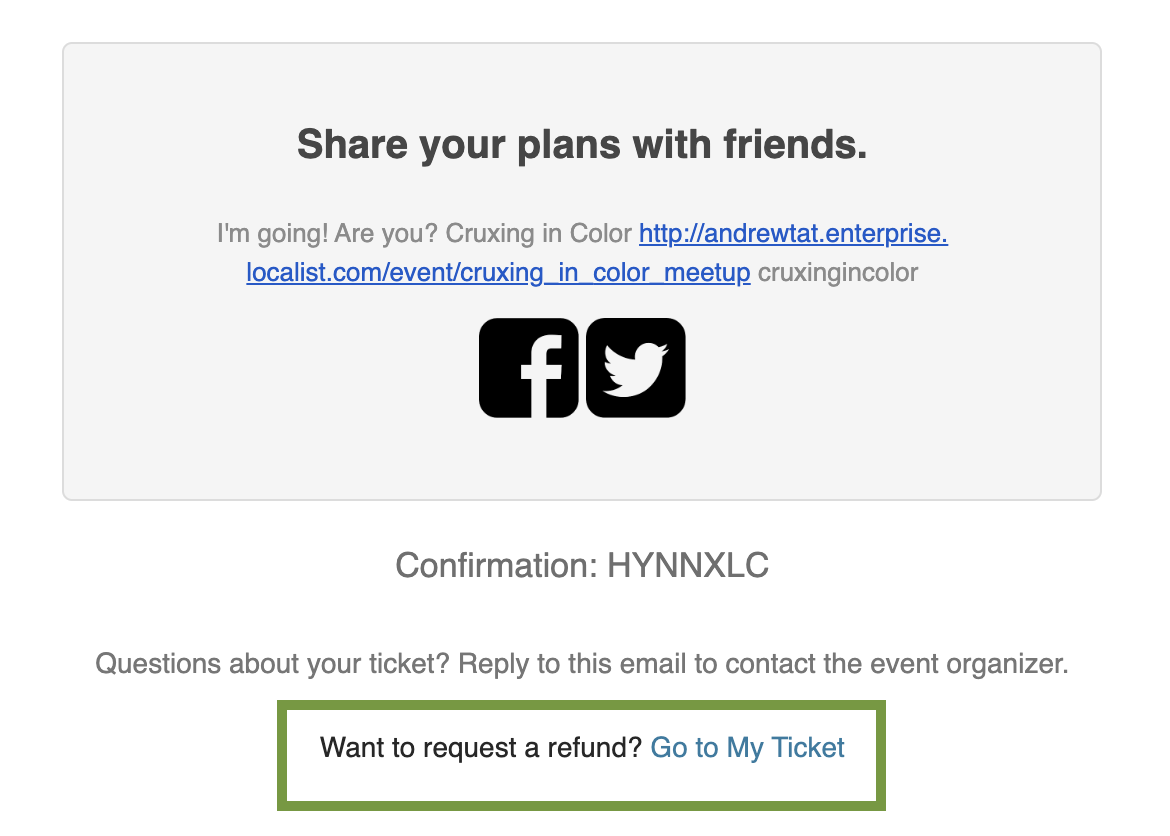Open Facebook sharing via its black square icon
The image size is (1170, 836).
click(x=528, y=367)
